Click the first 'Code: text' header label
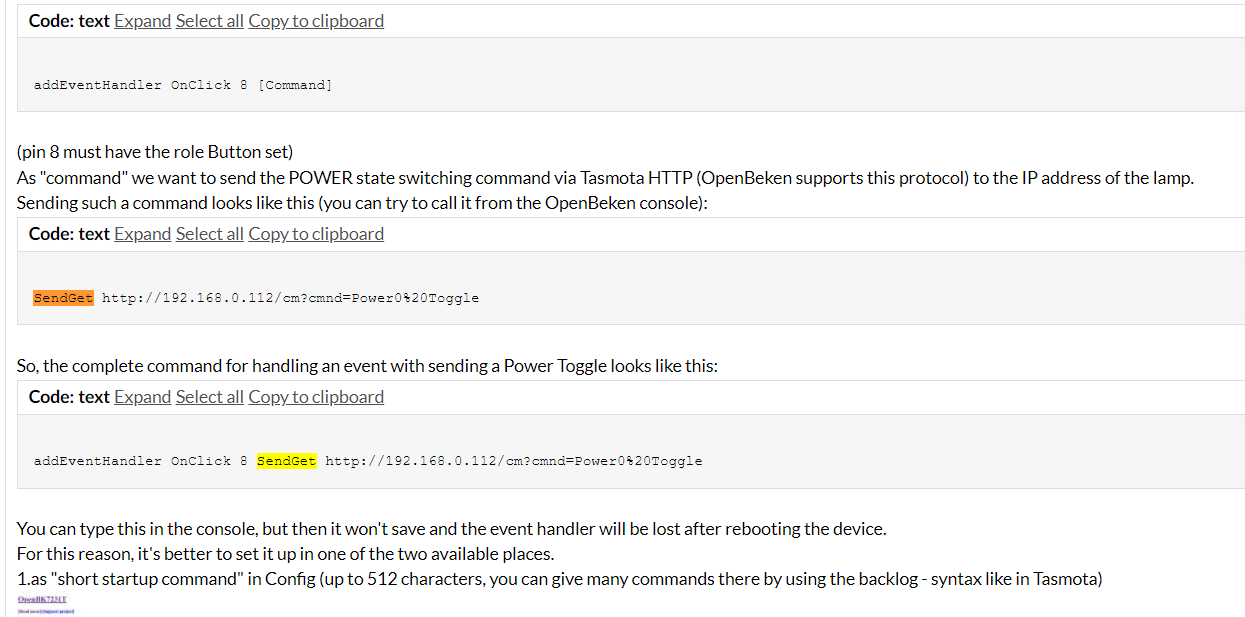1245x617 pixels. point(69,21)
